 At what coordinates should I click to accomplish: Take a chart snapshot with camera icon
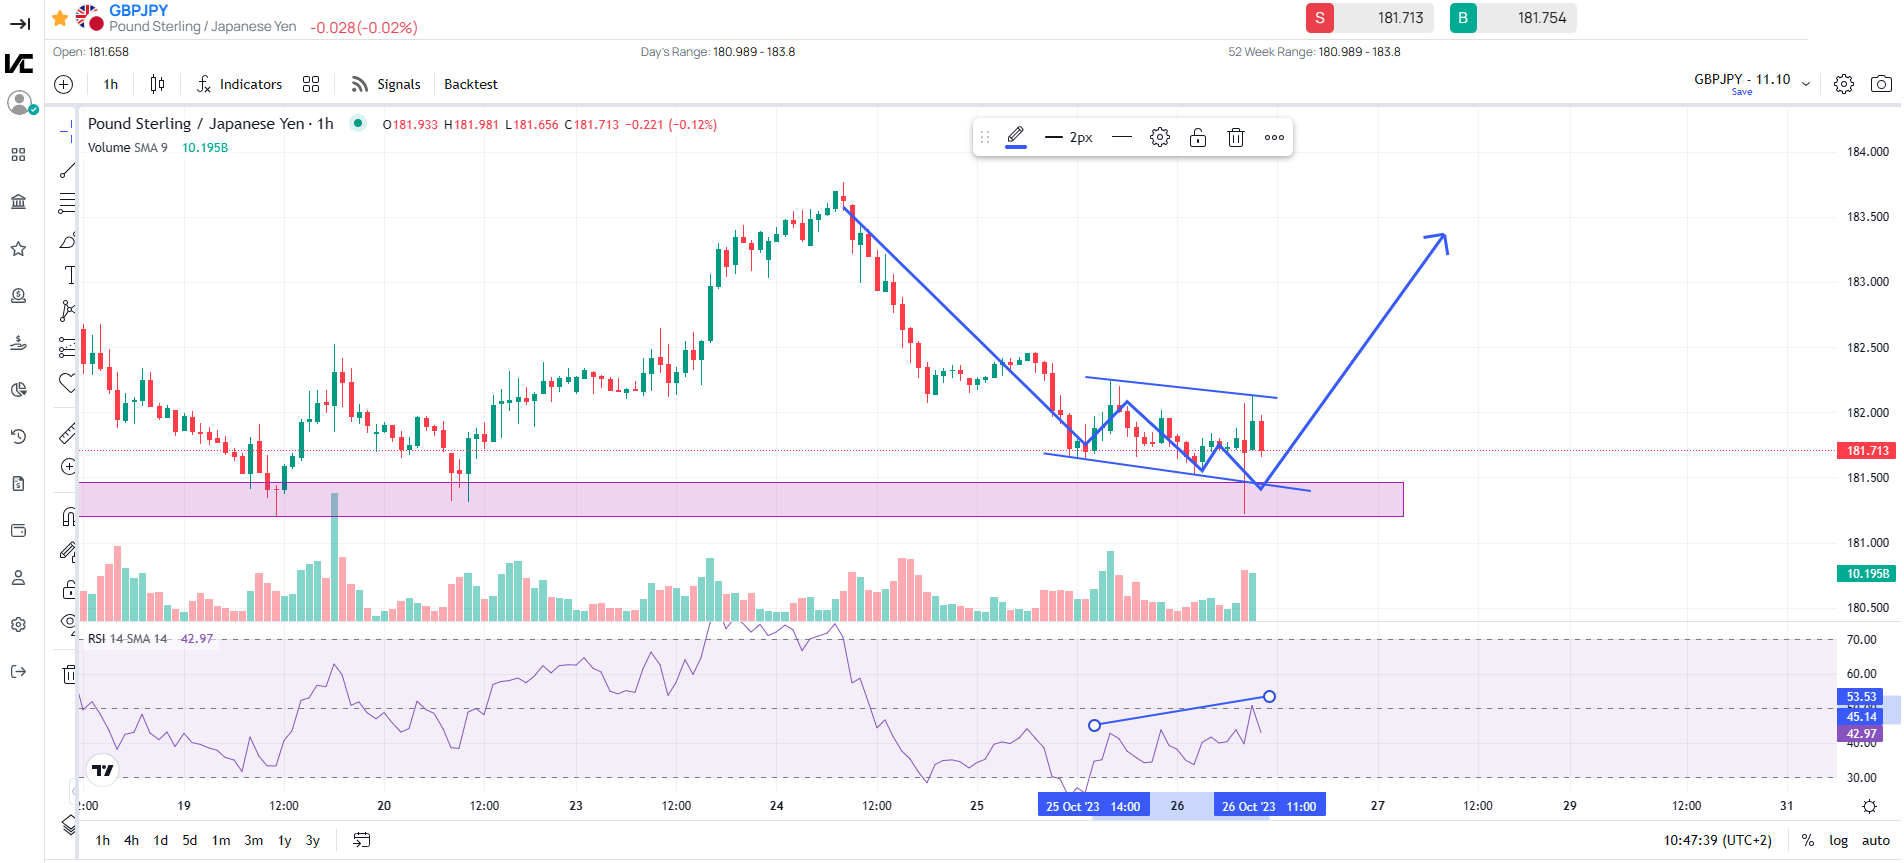pos(1881,84)
